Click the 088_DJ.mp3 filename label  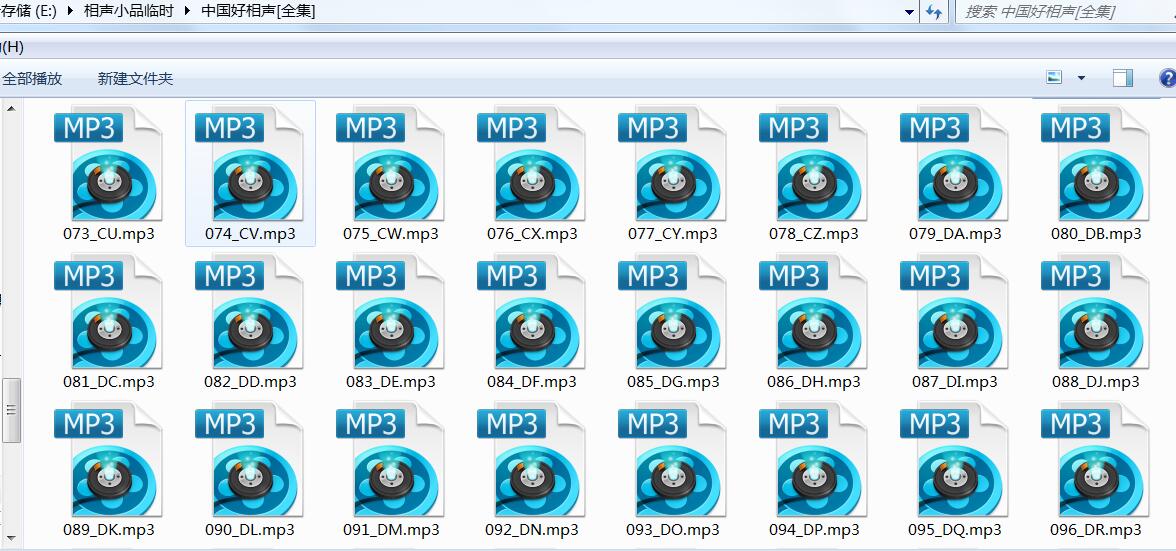pyautogui.click(x=1096, y=382)
